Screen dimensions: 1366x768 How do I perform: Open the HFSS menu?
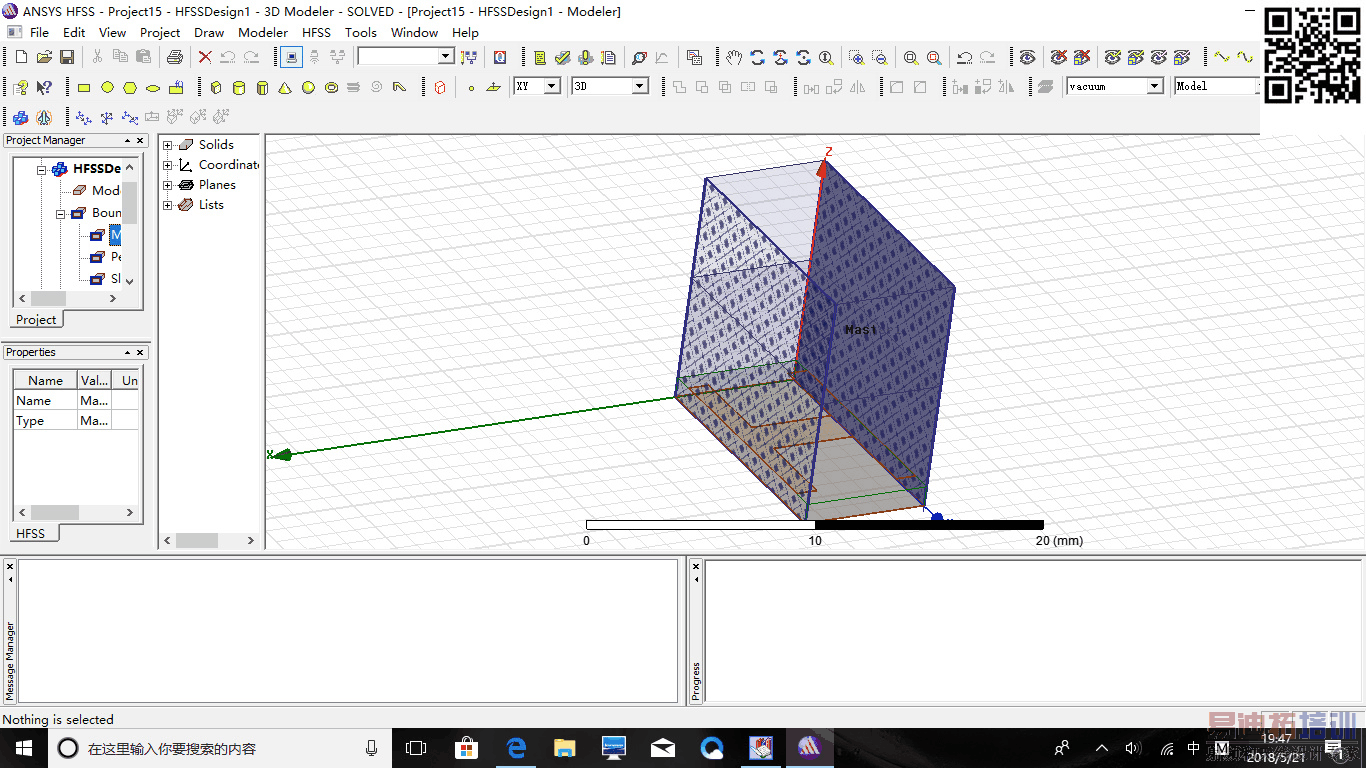[316, 32]
